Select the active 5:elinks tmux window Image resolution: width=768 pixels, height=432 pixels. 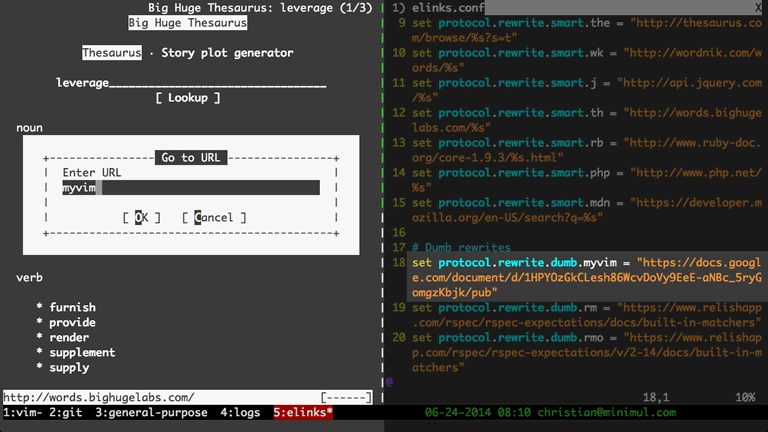pyautogui.click(x=303, y=412)
